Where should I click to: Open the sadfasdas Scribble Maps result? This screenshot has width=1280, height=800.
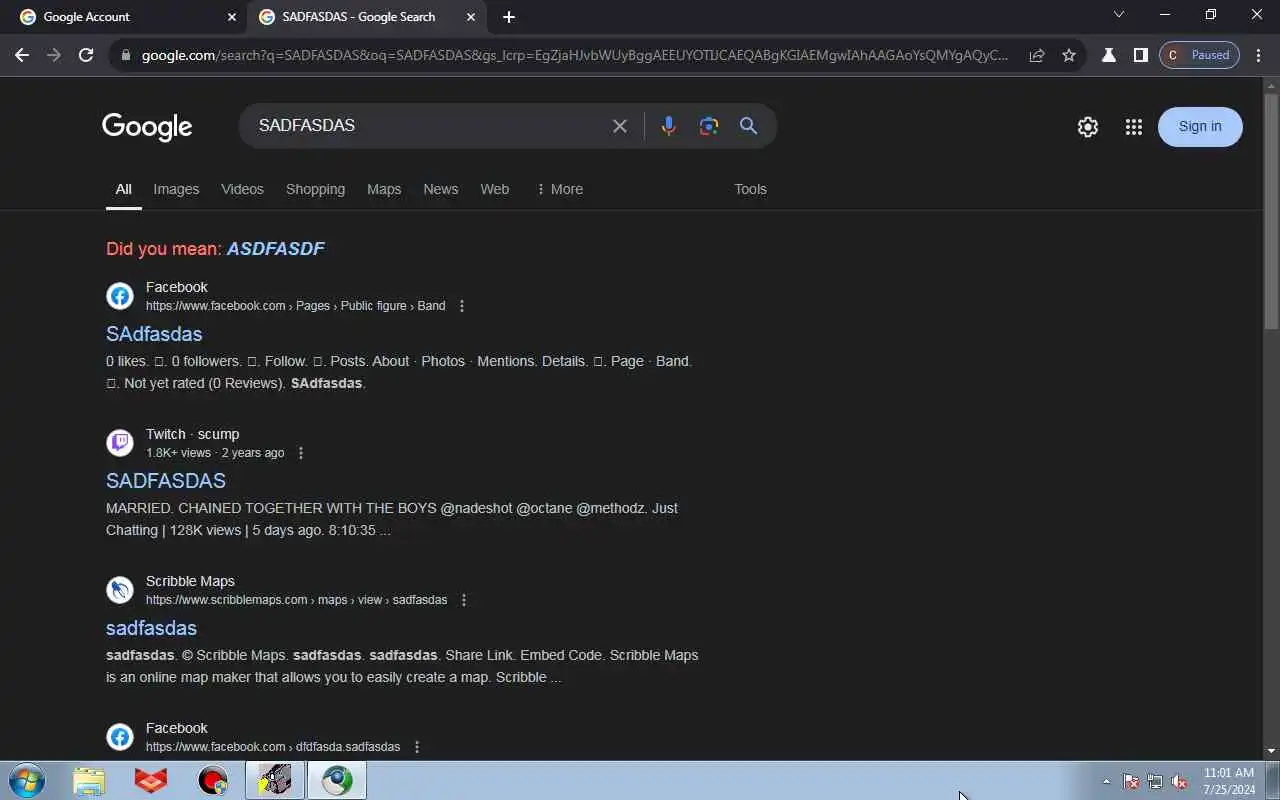(x=151, y=628)
